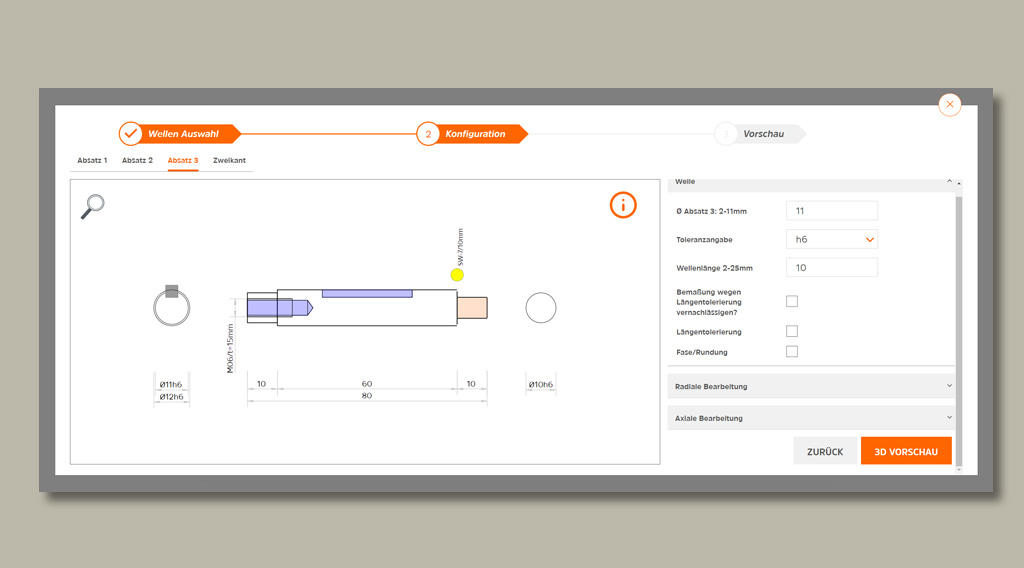Check the Fase/Rundung checkbox
The image size is (1024, 568).
click(792, 352)
